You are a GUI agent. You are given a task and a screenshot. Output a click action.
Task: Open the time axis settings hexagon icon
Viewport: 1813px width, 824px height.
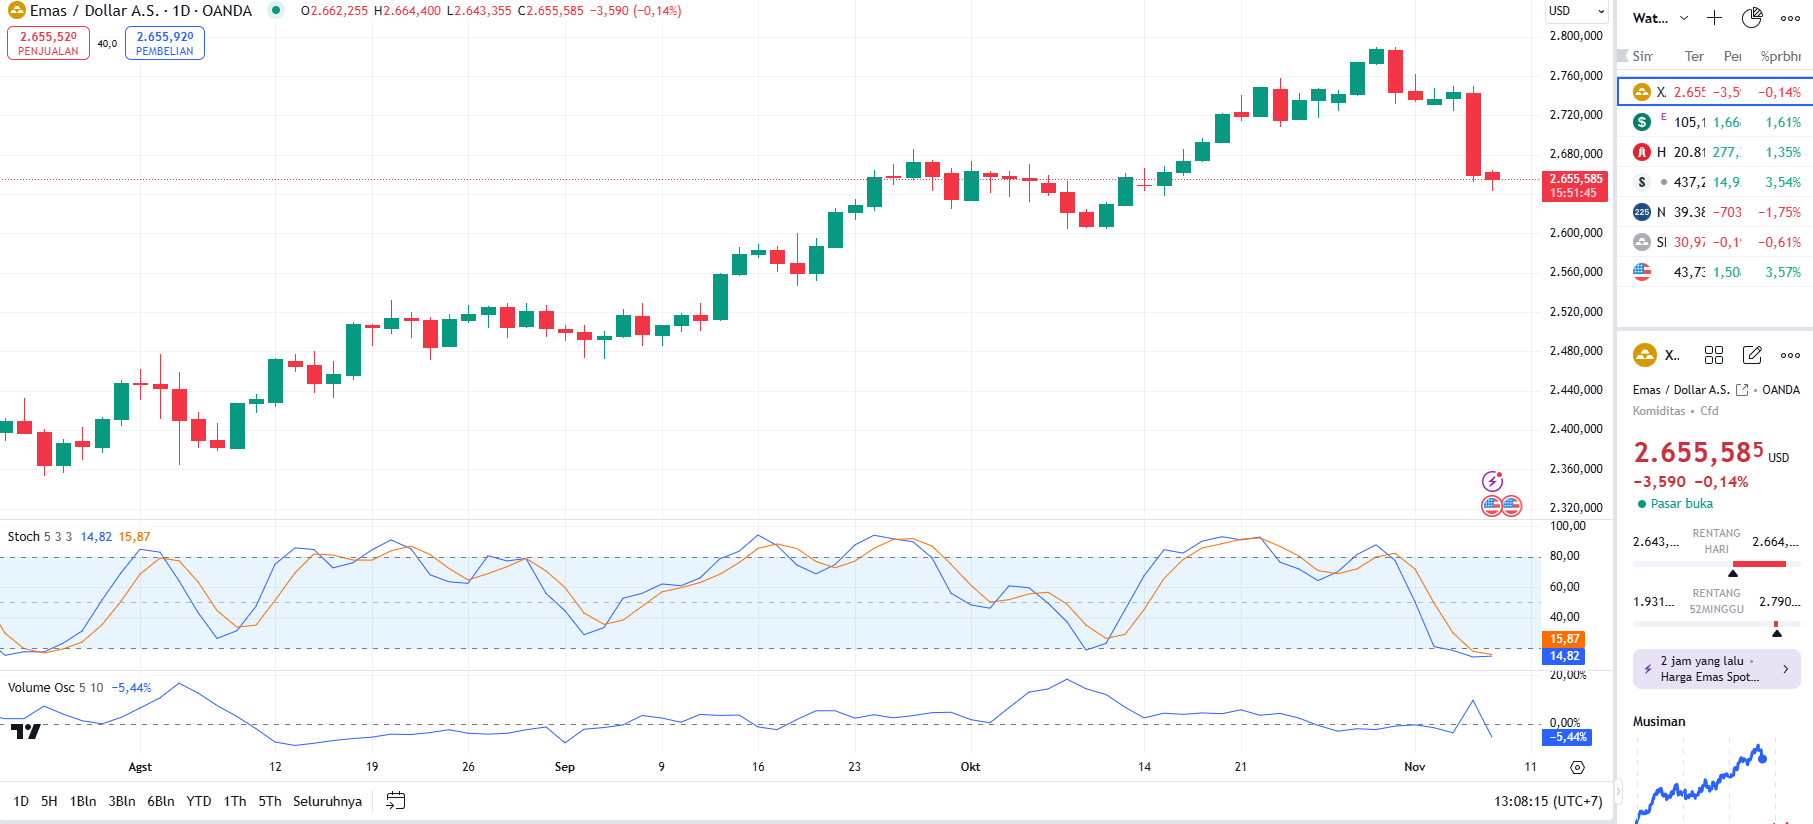click(x=1577, y=767)
